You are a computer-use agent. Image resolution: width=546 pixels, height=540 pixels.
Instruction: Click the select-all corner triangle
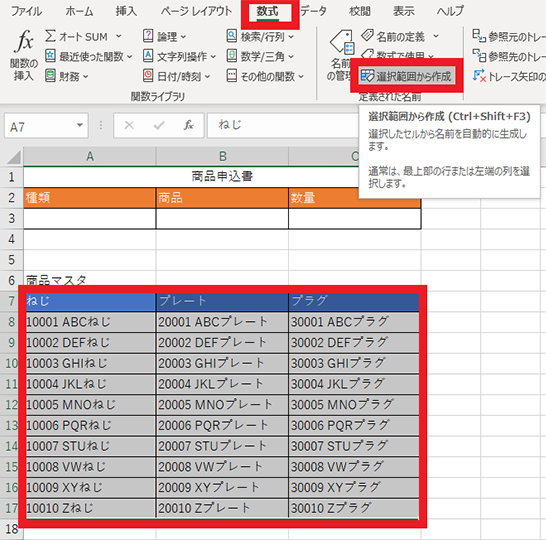[14, 157]
